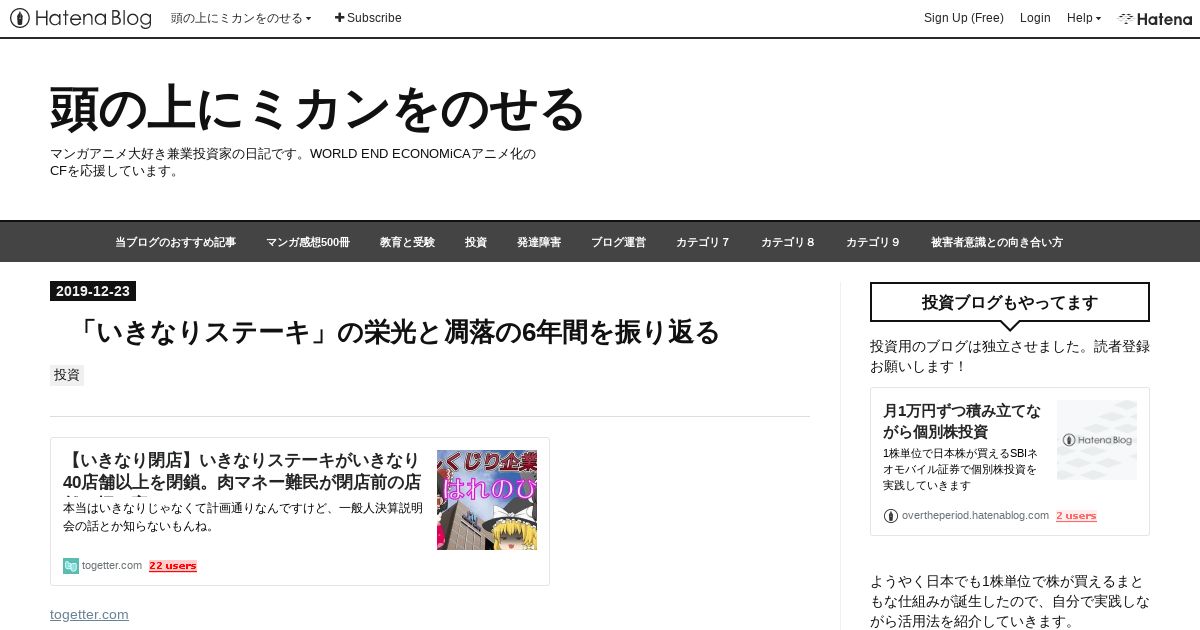Click the Hatena Blog logo
Screen dimensions: 1200x630
(81, 18)
